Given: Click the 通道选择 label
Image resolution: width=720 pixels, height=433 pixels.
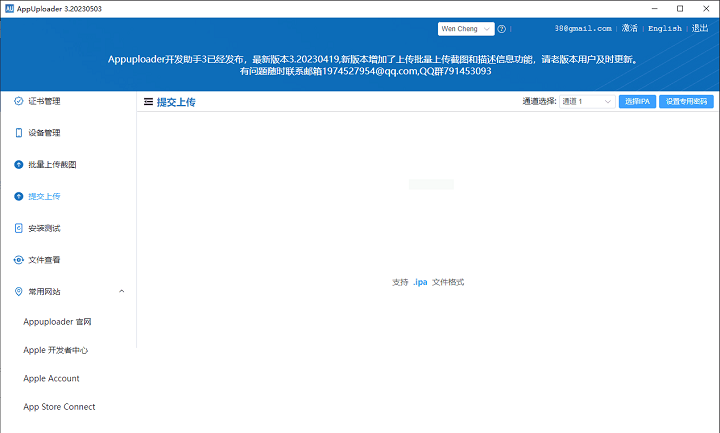Looking at the screenshot, I should pos(539,101).
